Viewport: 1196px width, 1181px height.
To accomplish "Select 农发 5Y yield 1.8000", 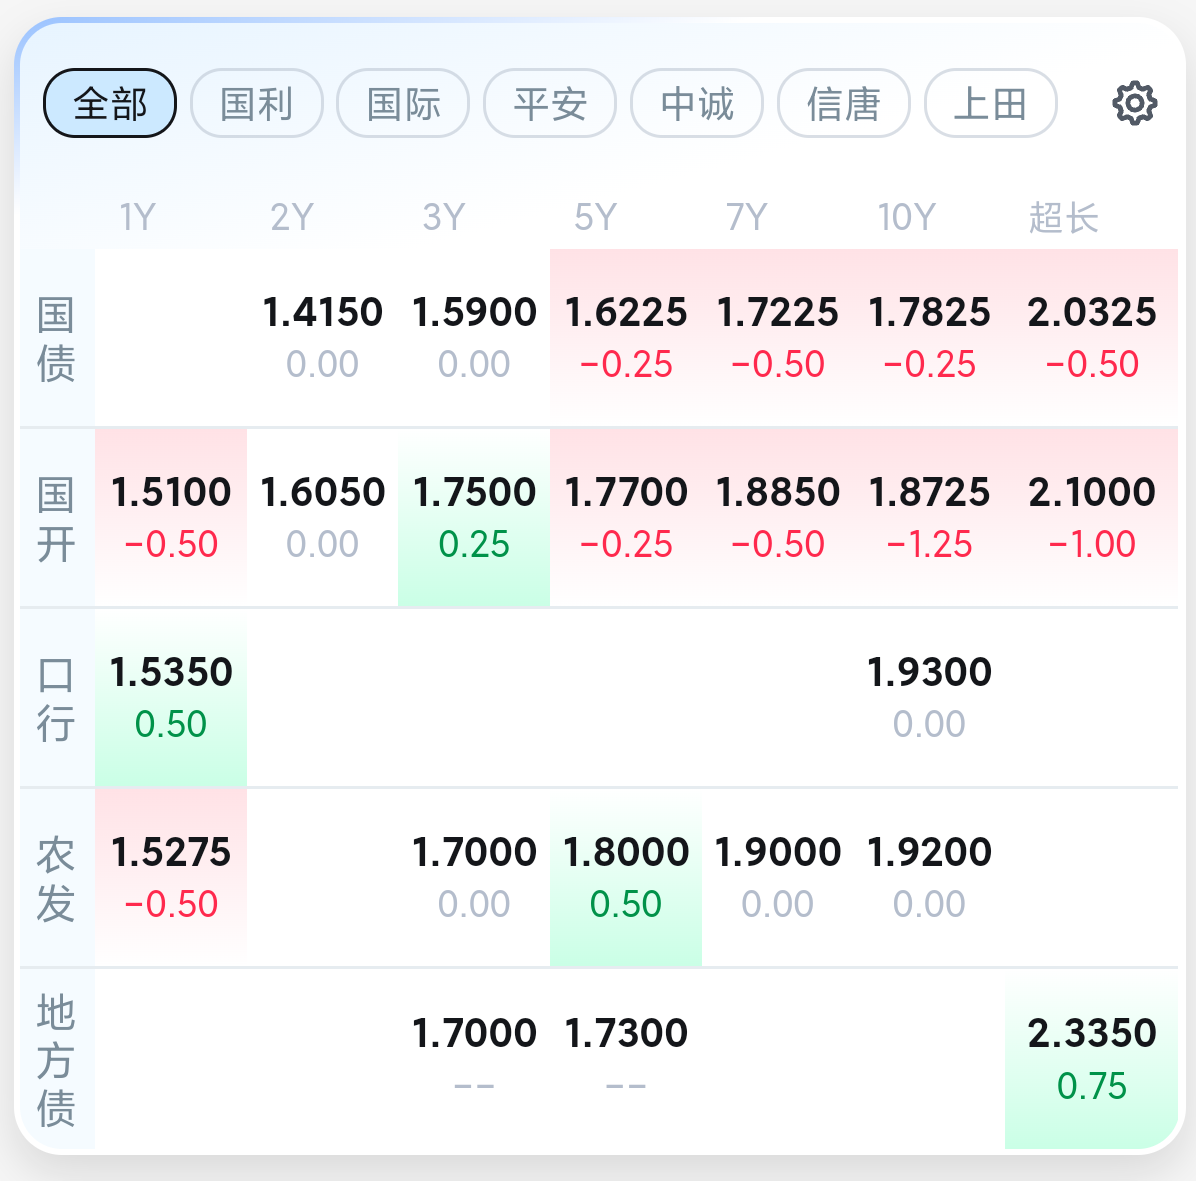I will (x=625, y=877).
